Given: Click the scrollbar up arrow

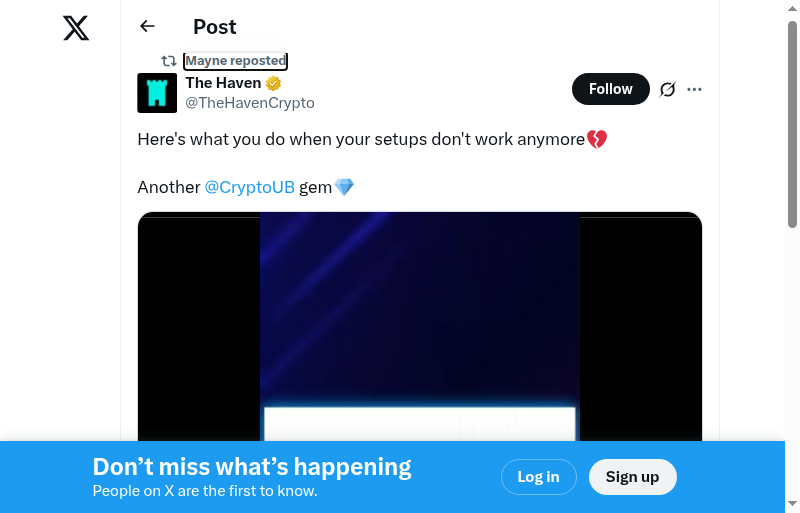Looking at the screenshot, I should coord(792,8).
